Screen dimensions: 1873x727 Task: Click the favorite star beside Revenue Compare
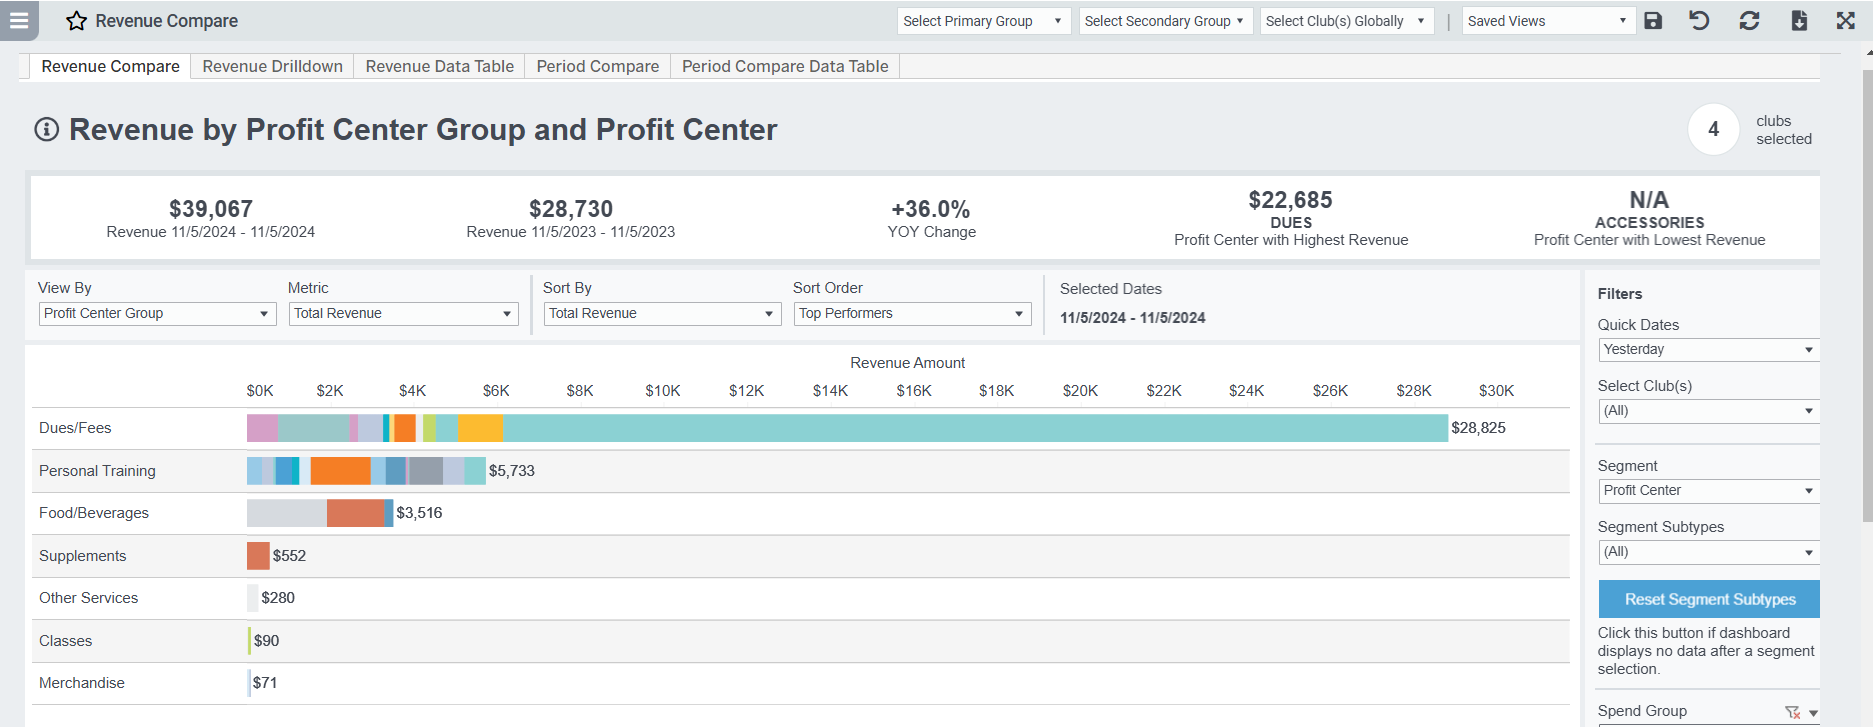tap(76, 21)
